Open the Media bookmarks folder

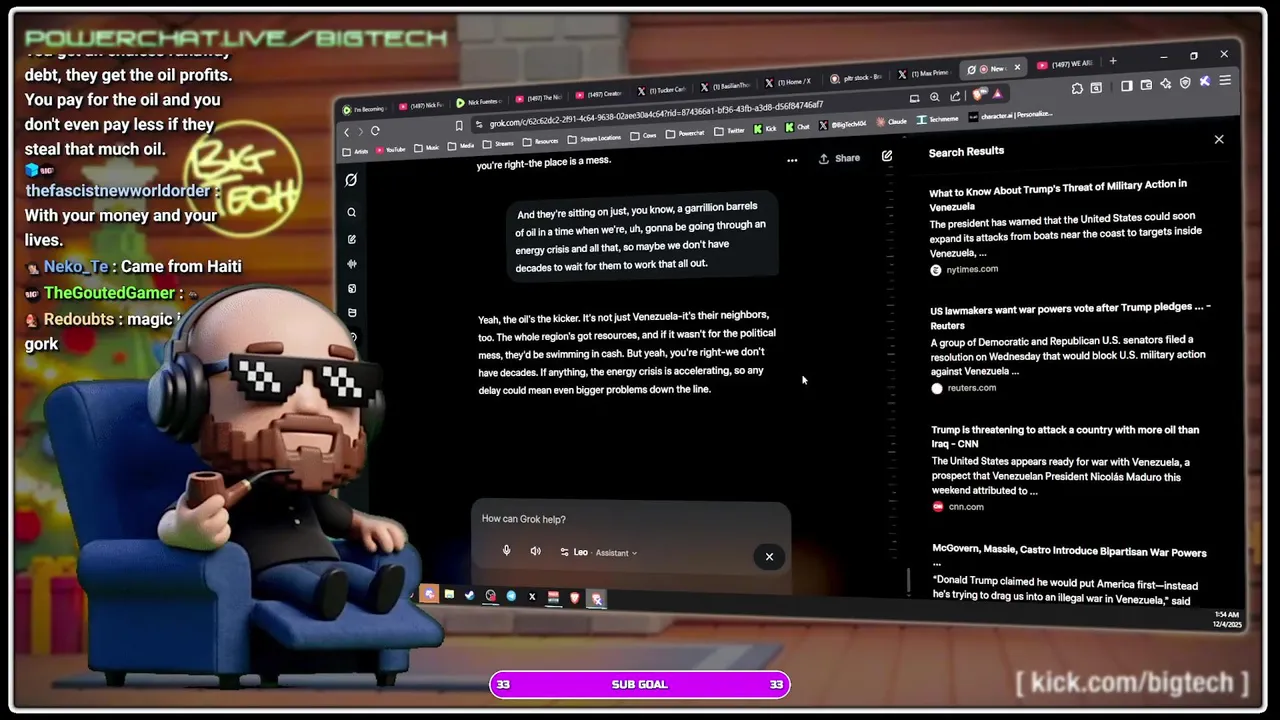click(460, 145)
